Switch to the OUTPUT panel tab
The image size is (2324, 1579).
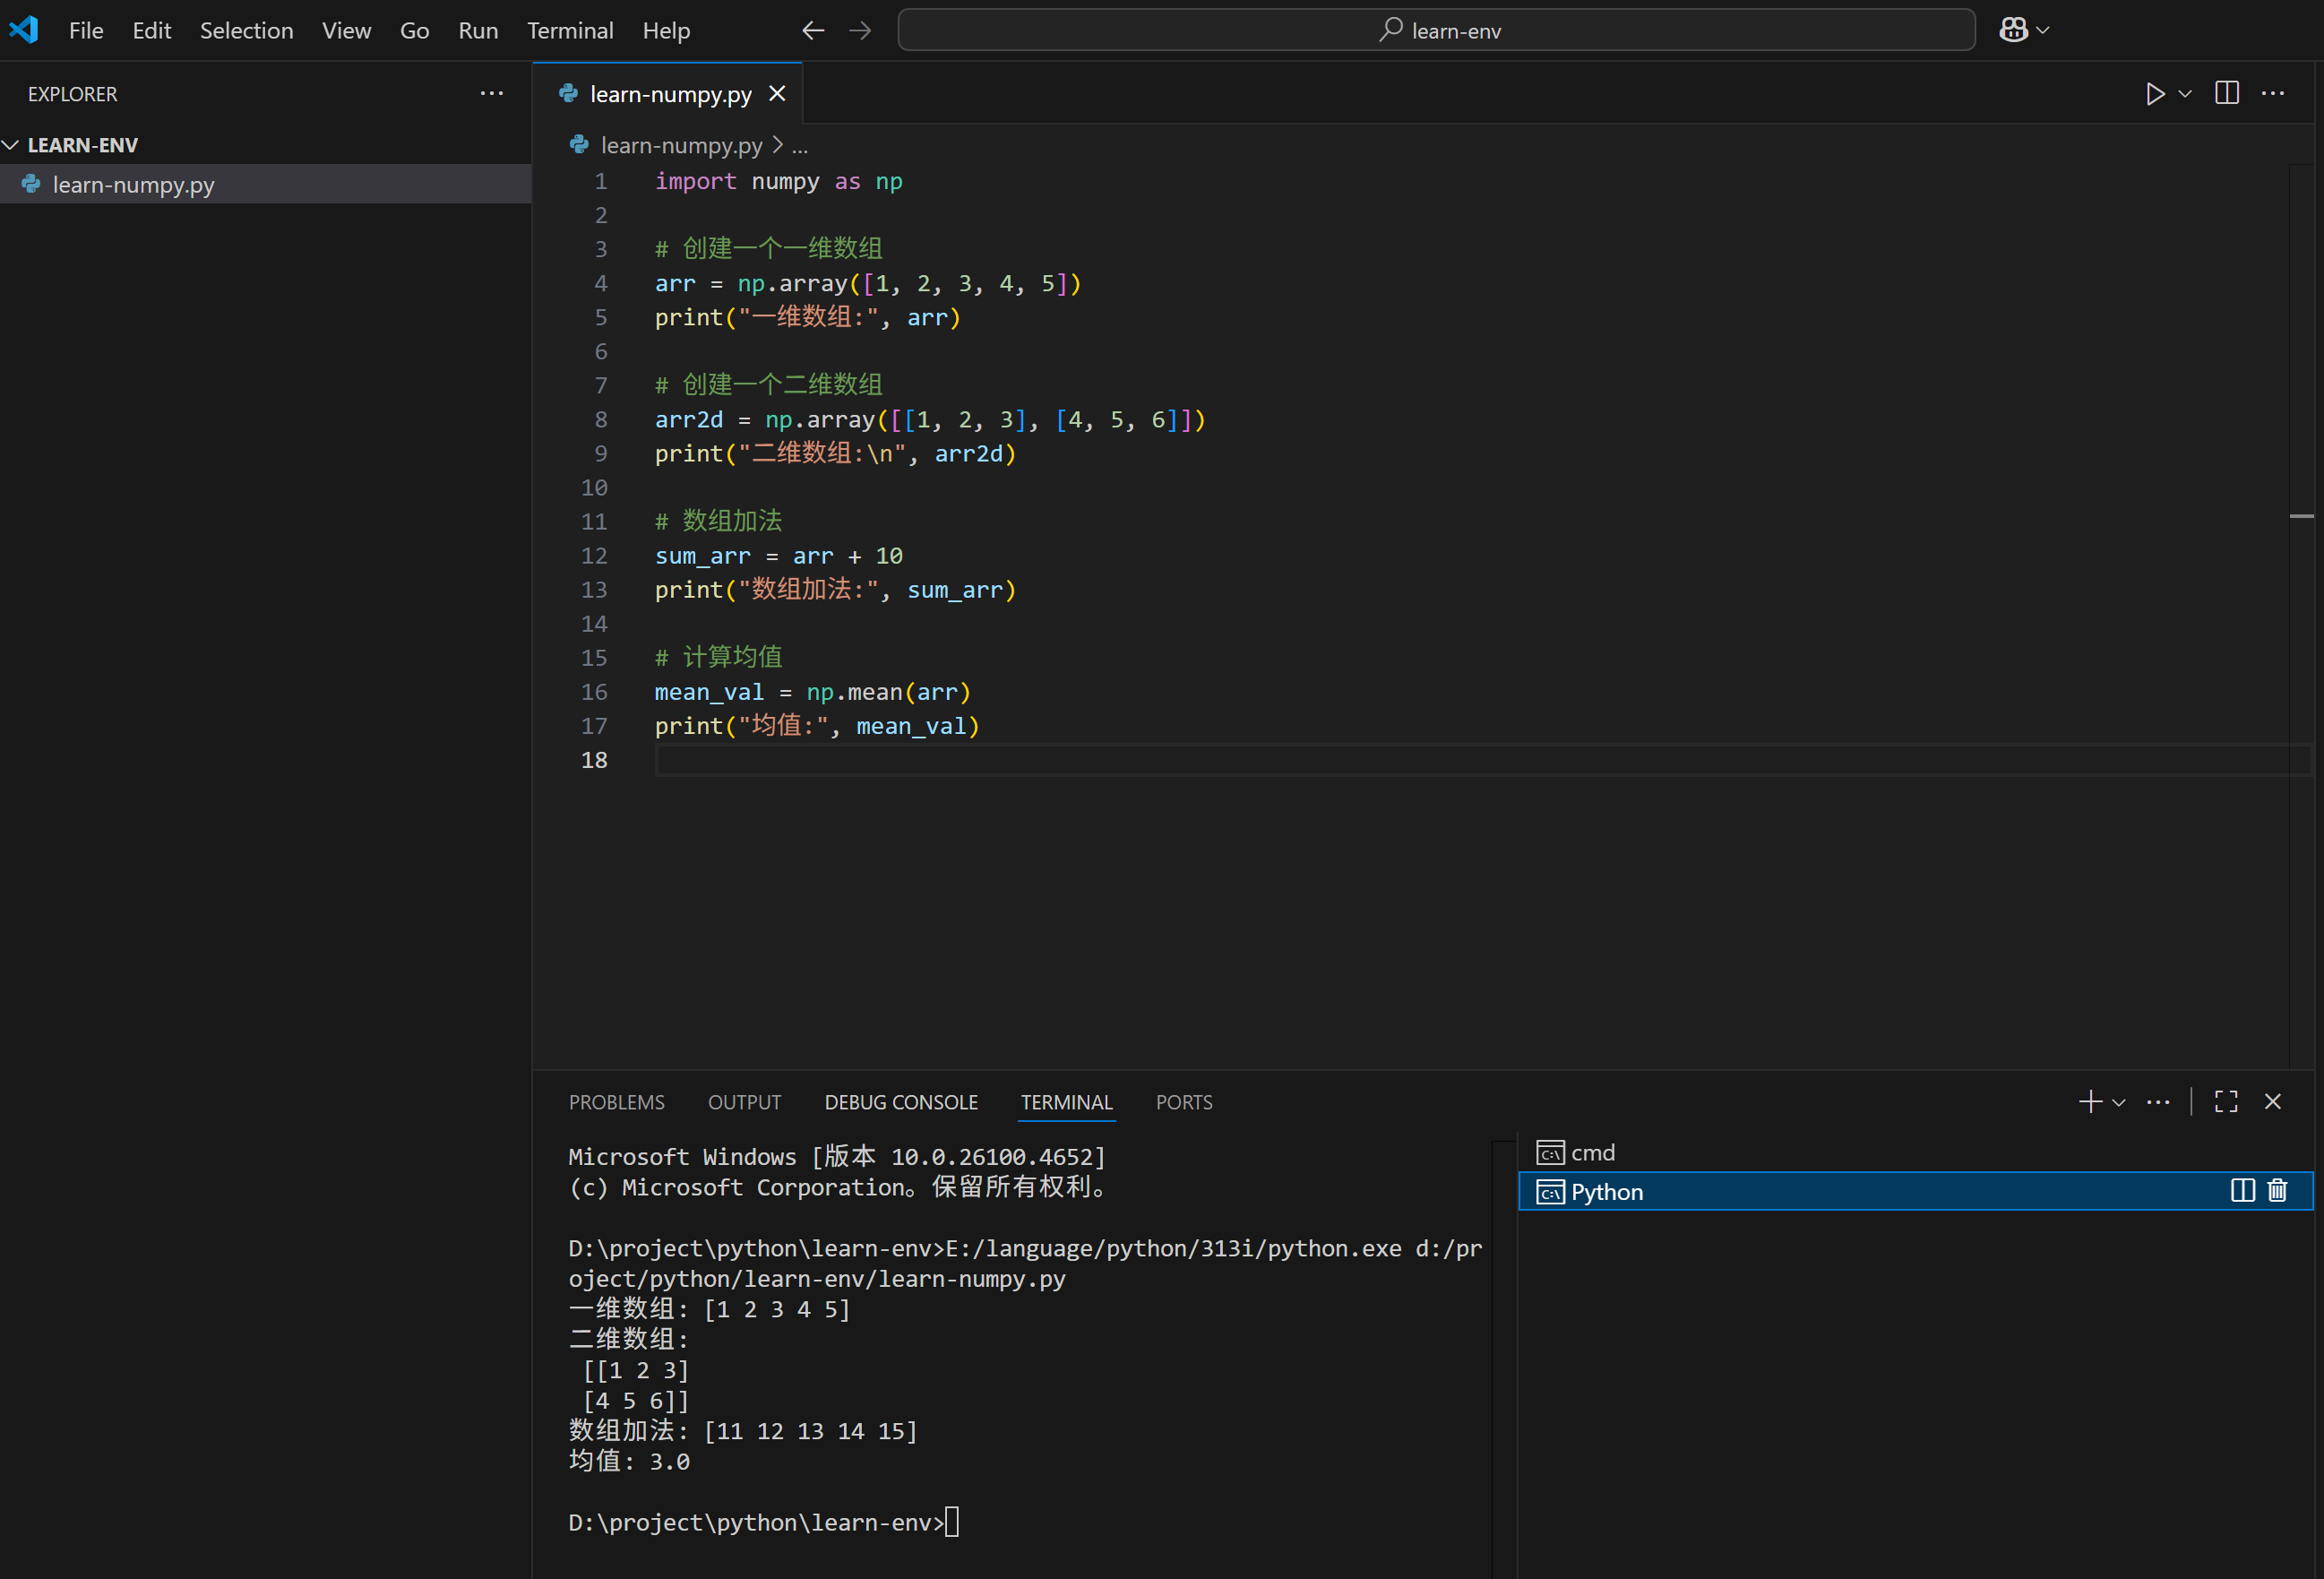point(744,1101)
